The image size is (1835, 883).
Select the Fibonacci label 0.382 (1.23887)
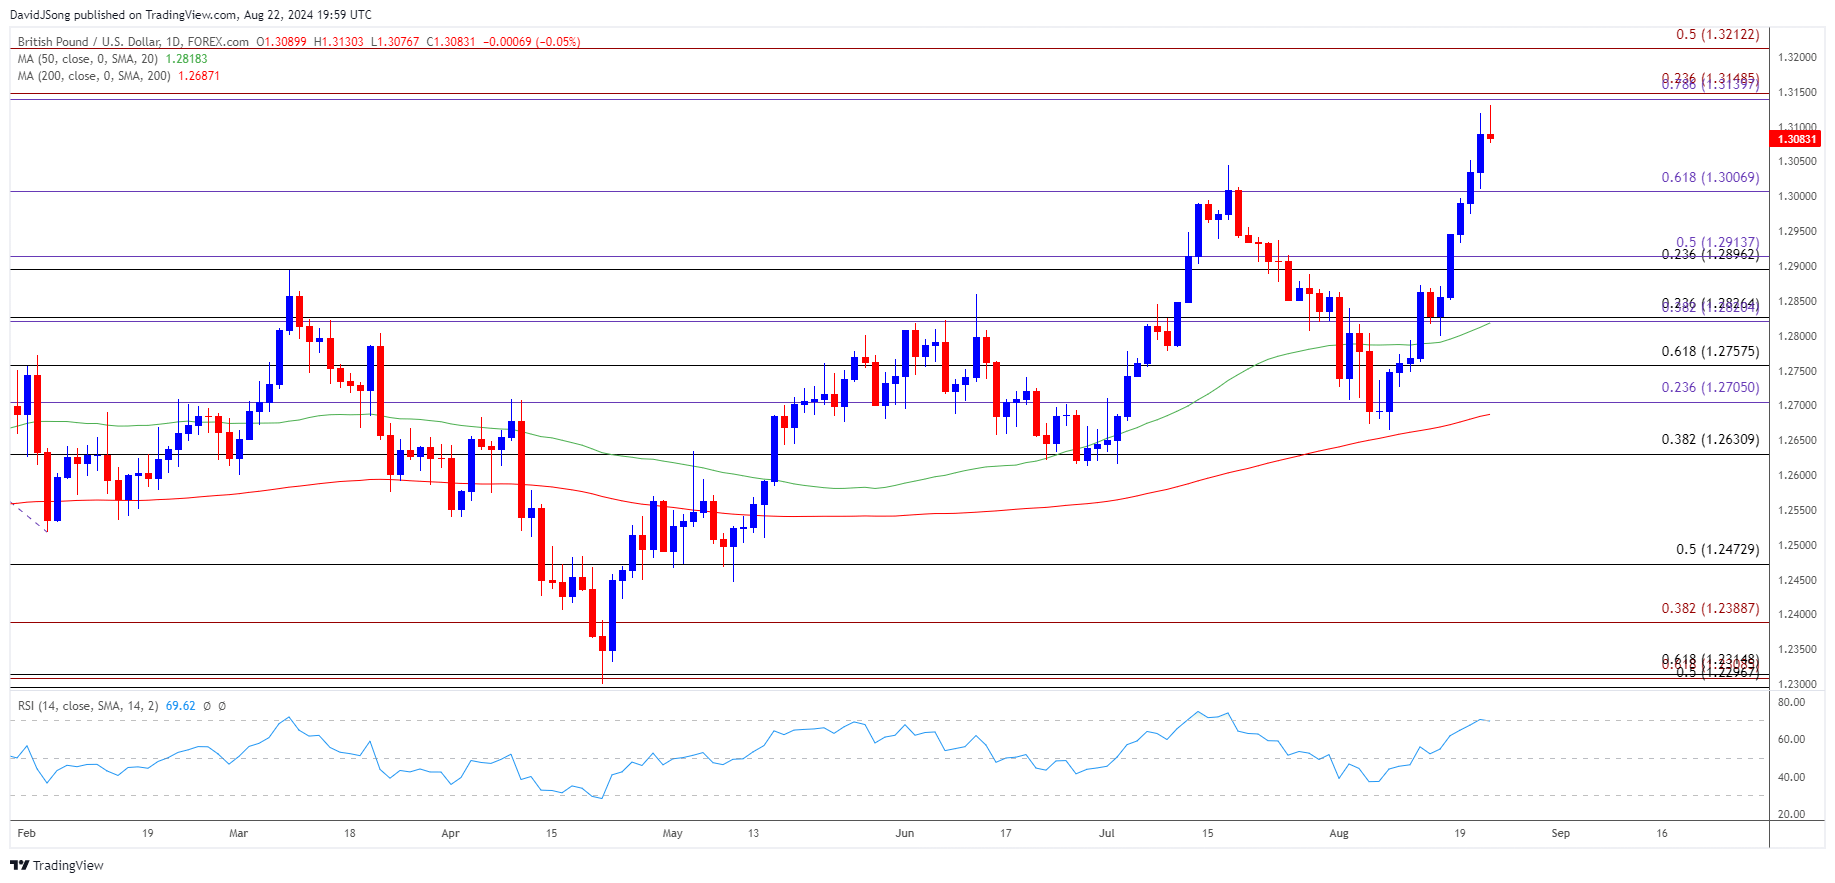1711,609
